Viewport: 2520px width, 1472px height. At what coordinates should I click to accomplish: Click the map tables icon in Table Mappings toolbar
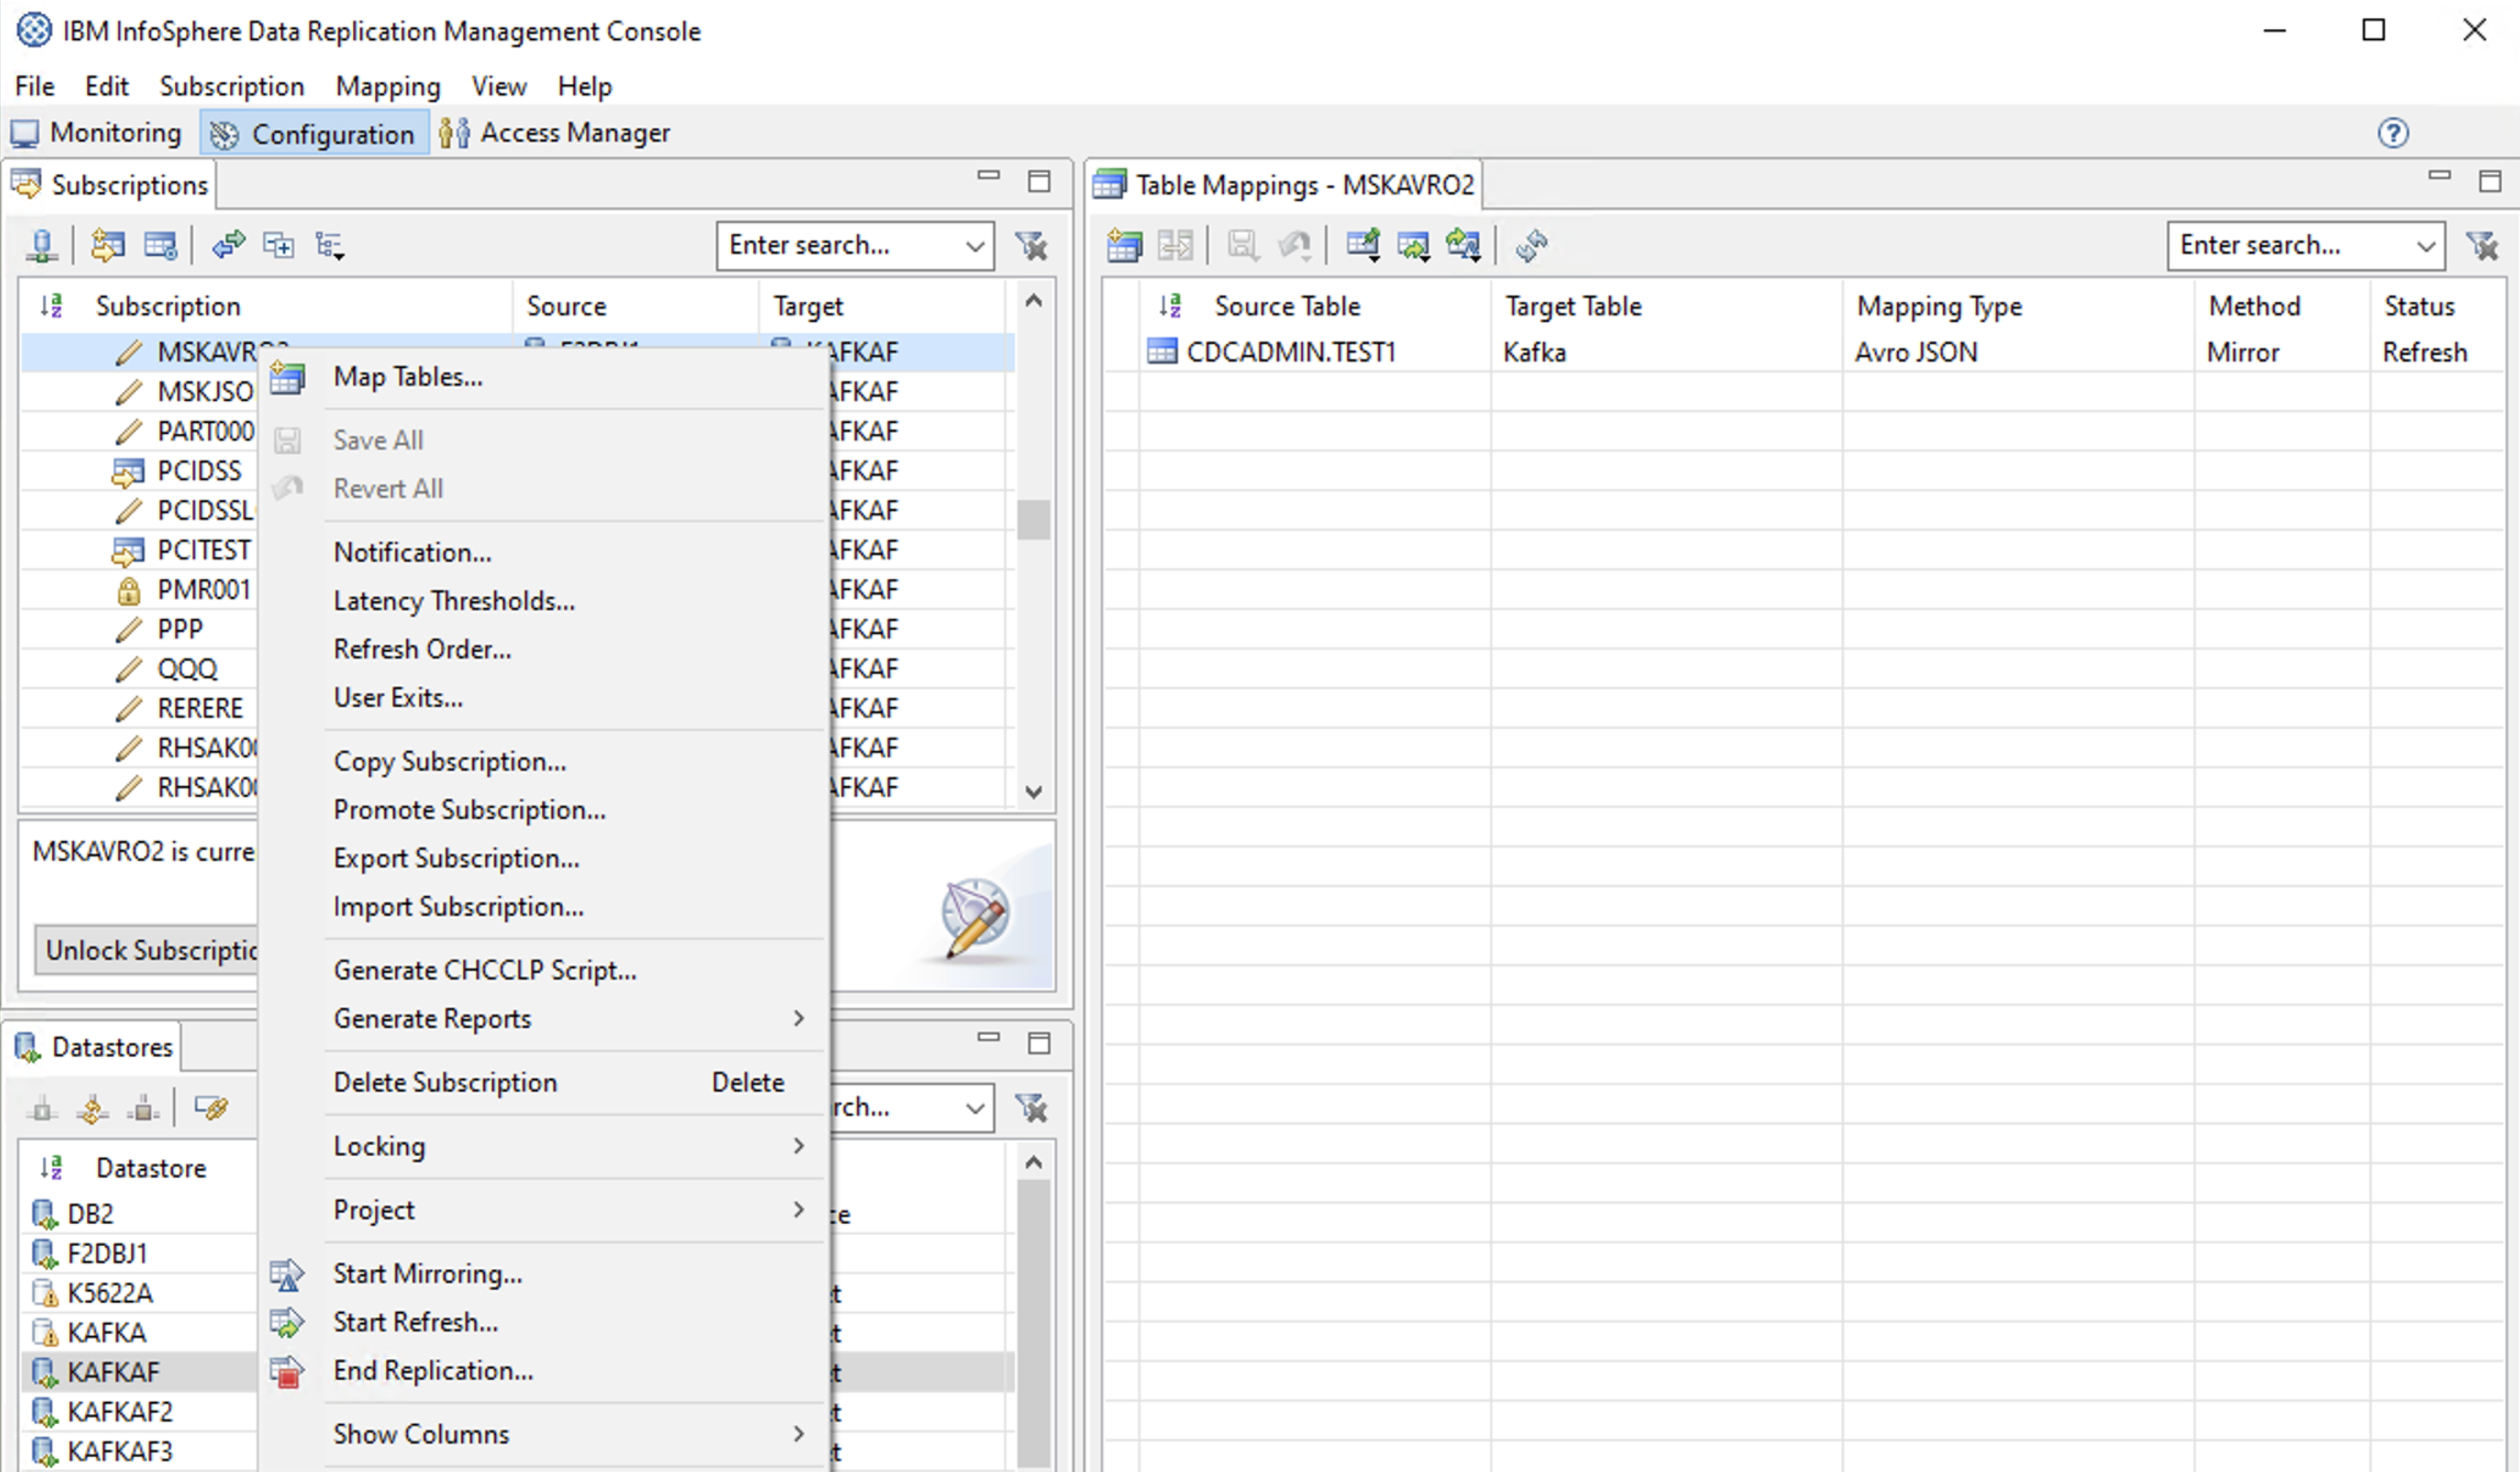pyautogui.click(x=1124, y=245)
